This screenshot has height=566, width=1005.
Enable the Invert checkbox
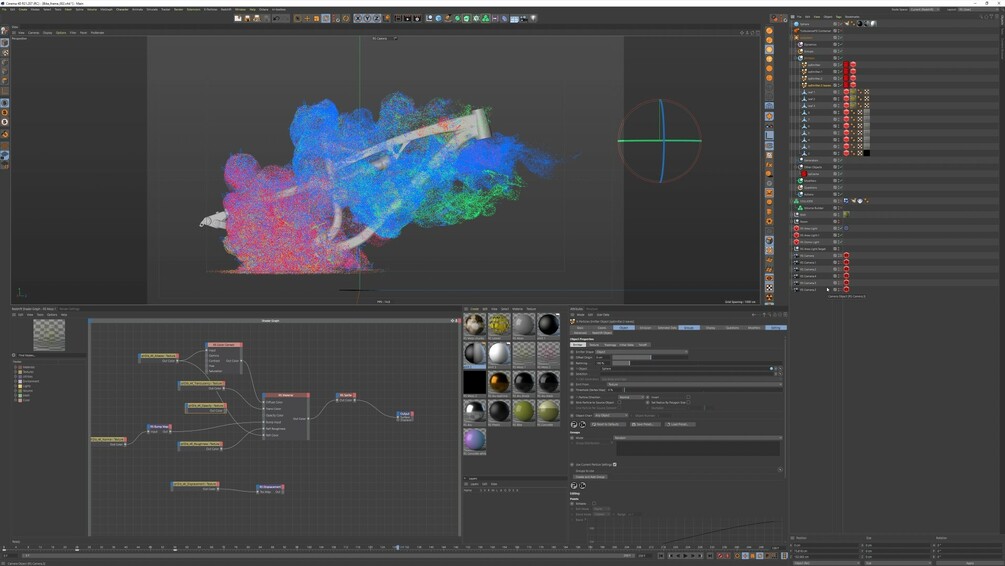pyautogui.click(x=688, y=397)
